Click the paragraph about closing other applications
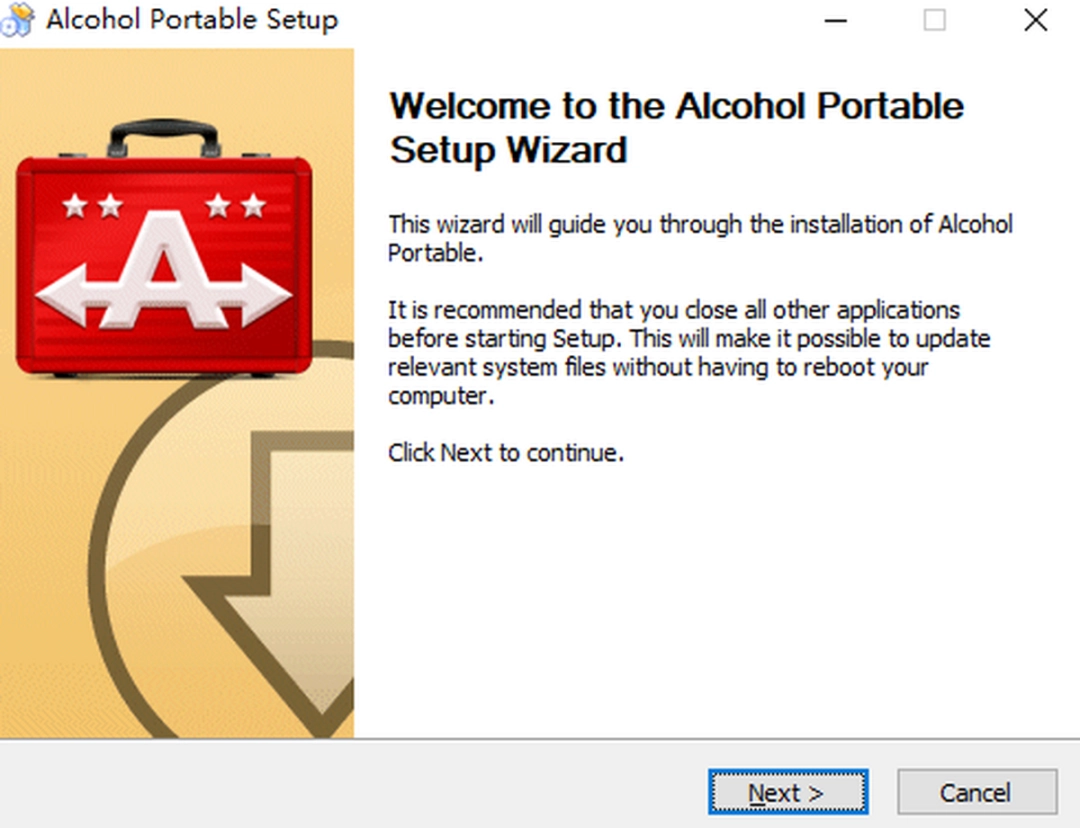 (x=690, y=352)
